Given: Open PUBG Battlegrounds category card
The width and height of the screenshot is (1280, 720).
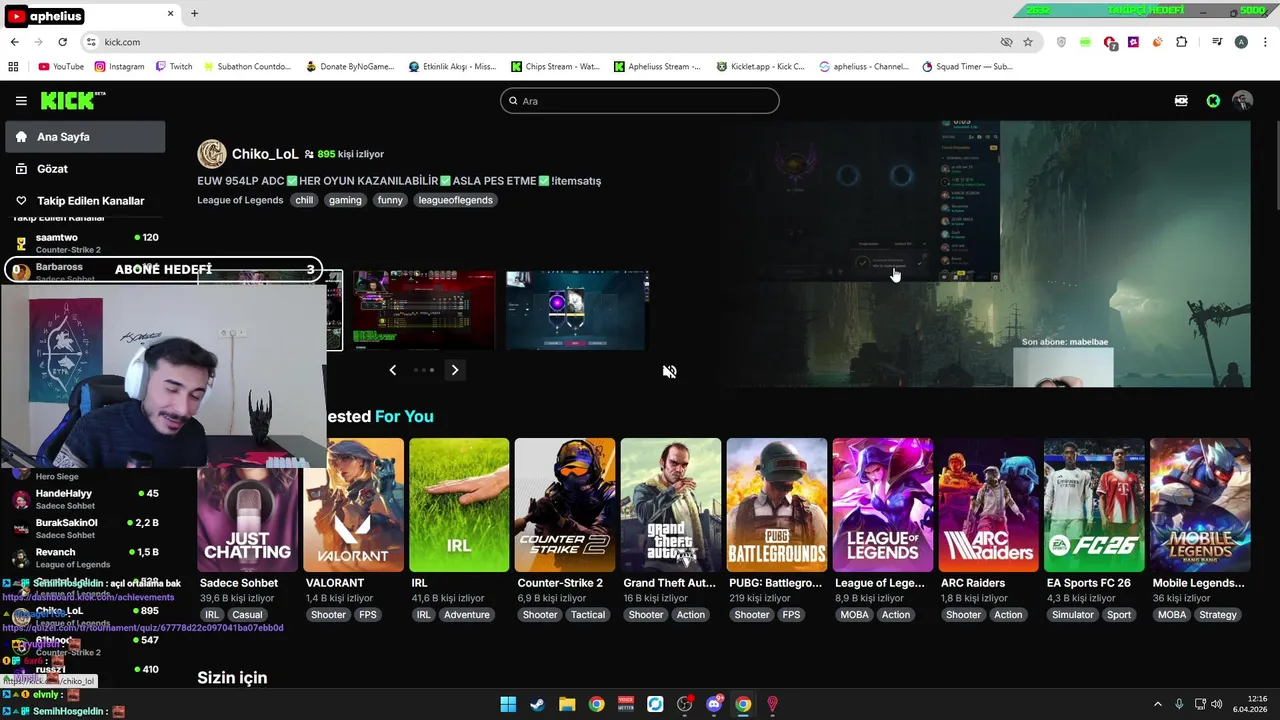Looking at the screenshot, I should coord(777,505).
